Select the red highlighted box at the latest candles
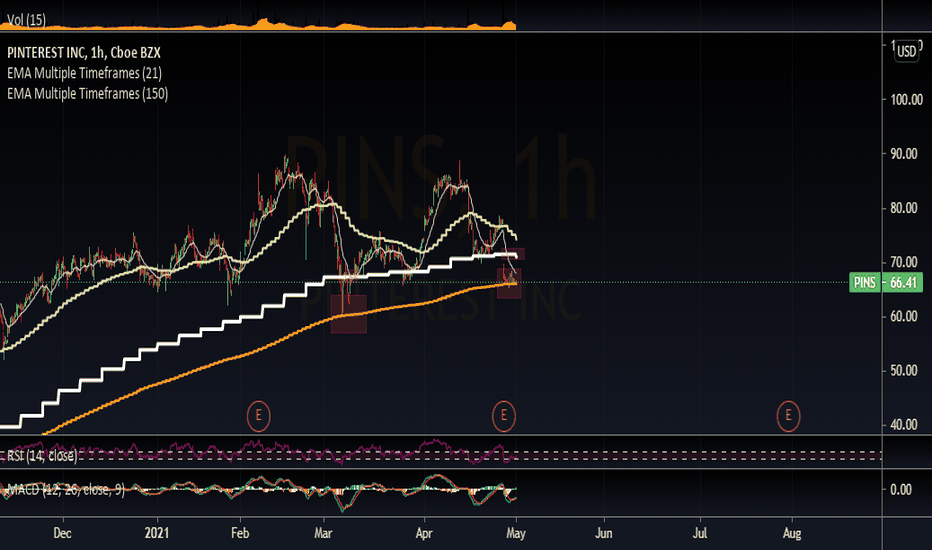This screenshot has height=550, width=932. (509, 283)
